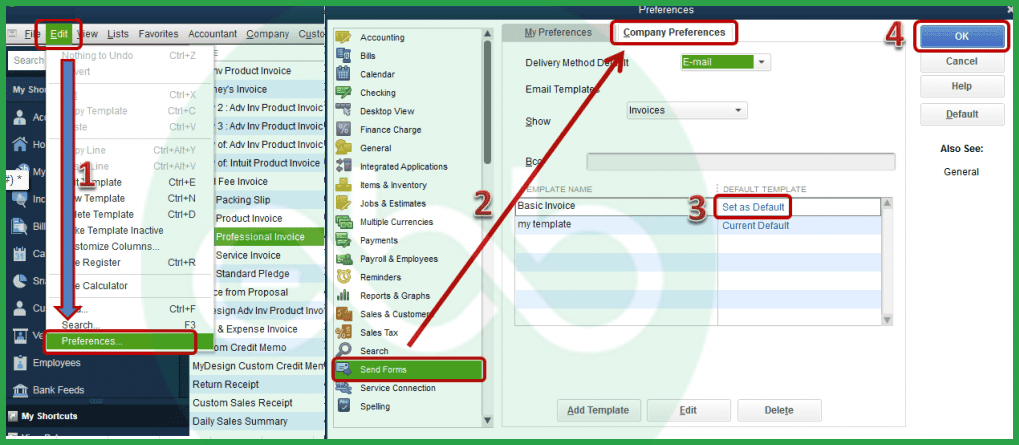This screenshot has height=445, width=1019.
Task: Click the template table scroll down arrow
Action: [x=886, y=319]
